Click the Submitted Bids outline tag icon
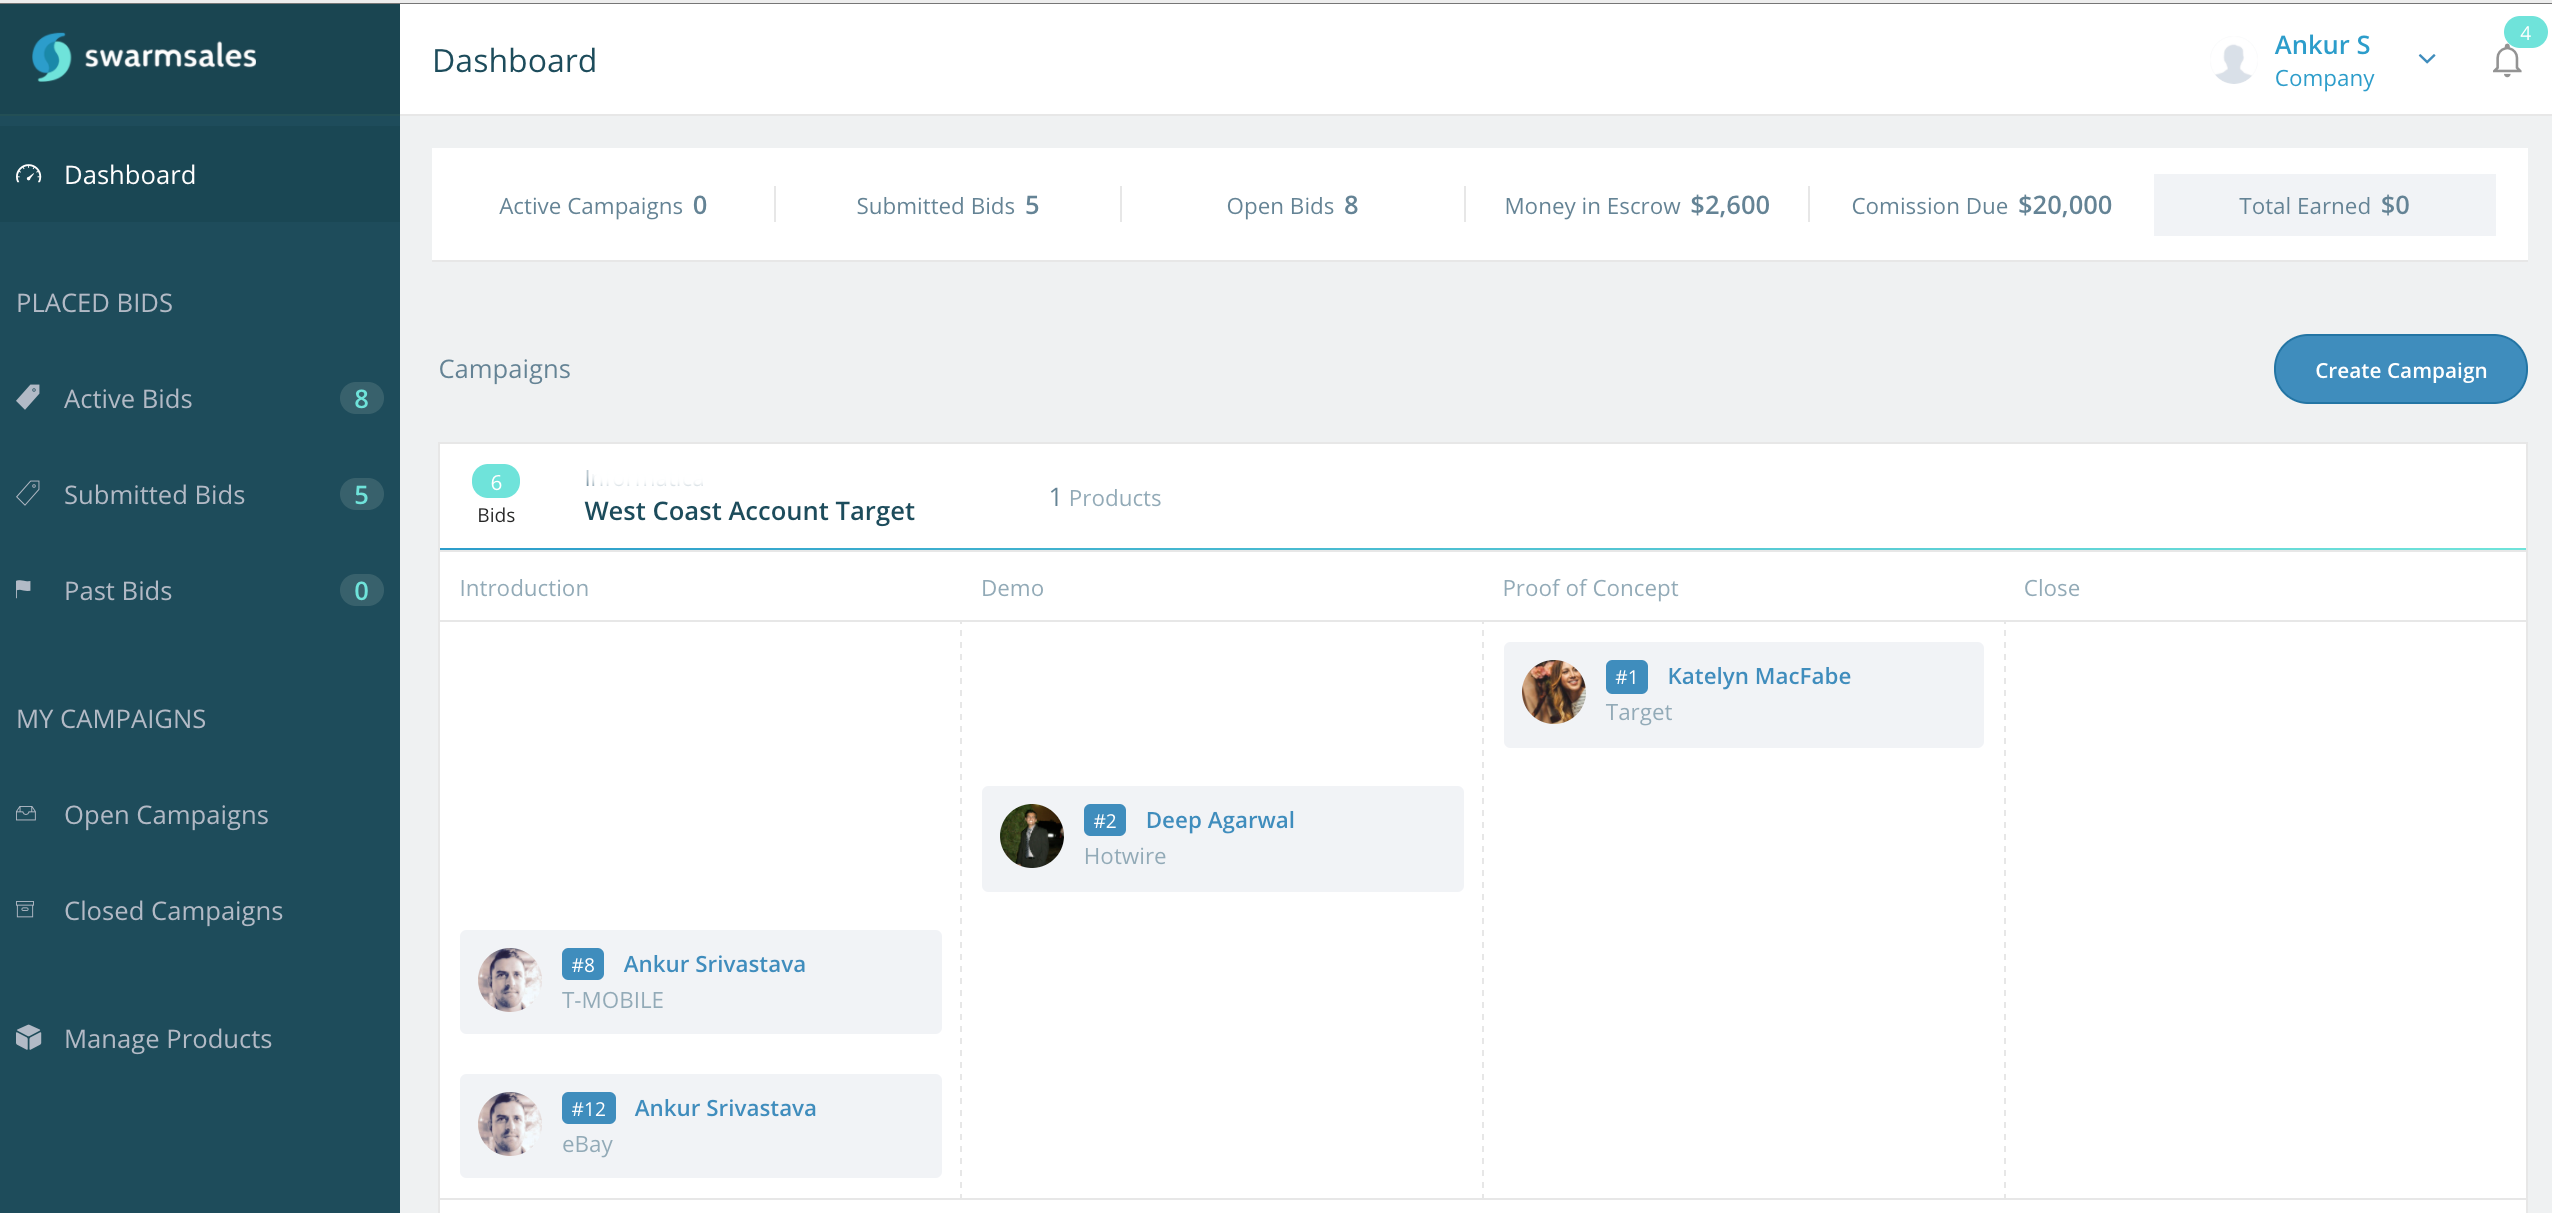2552x1214 pixels. point(29,493)
